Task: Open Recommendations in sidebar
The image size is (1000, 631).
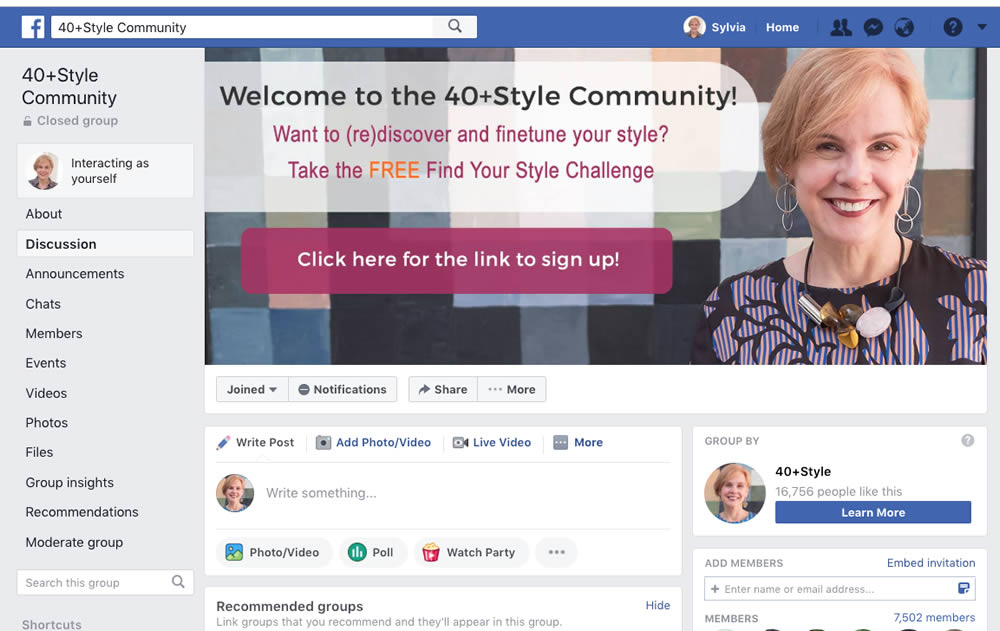Action: [x=82, y=512]
